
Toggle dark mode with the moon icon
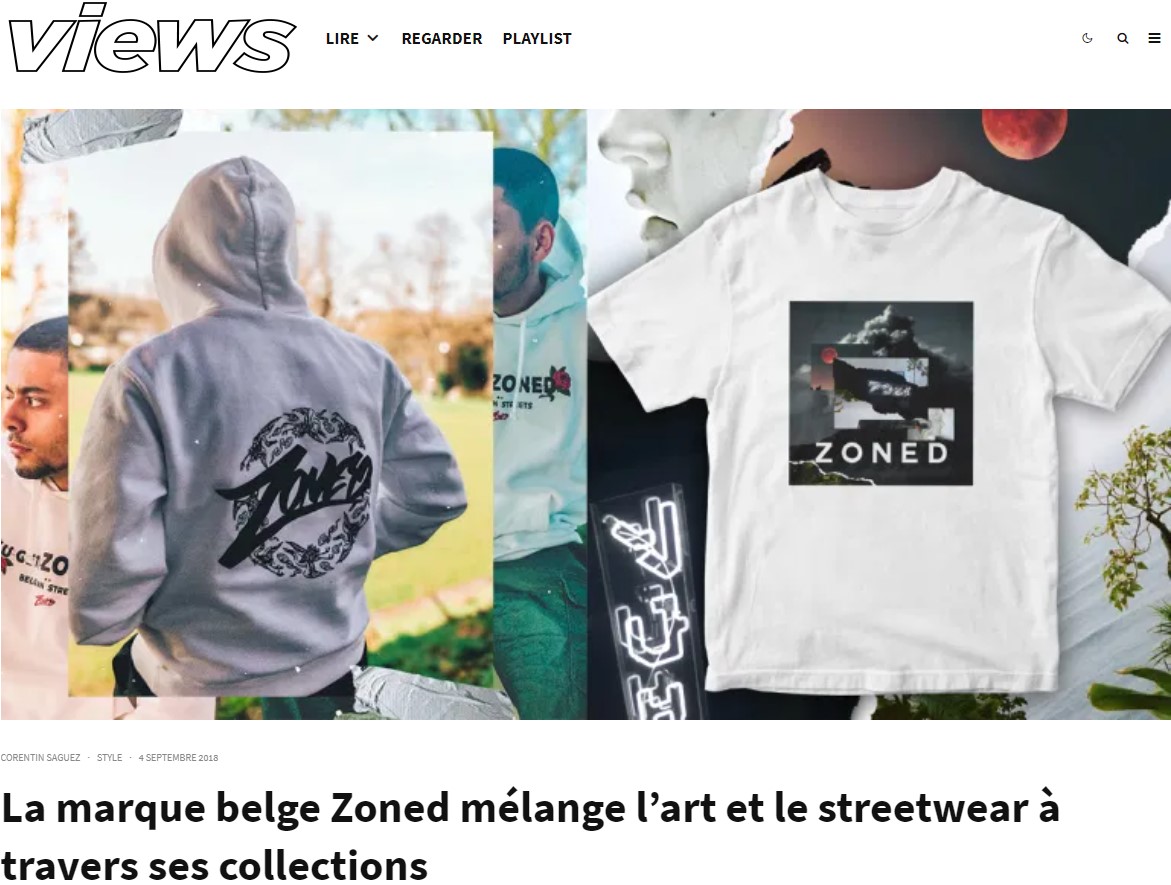pyautogui.click(x=1087, y=38)
